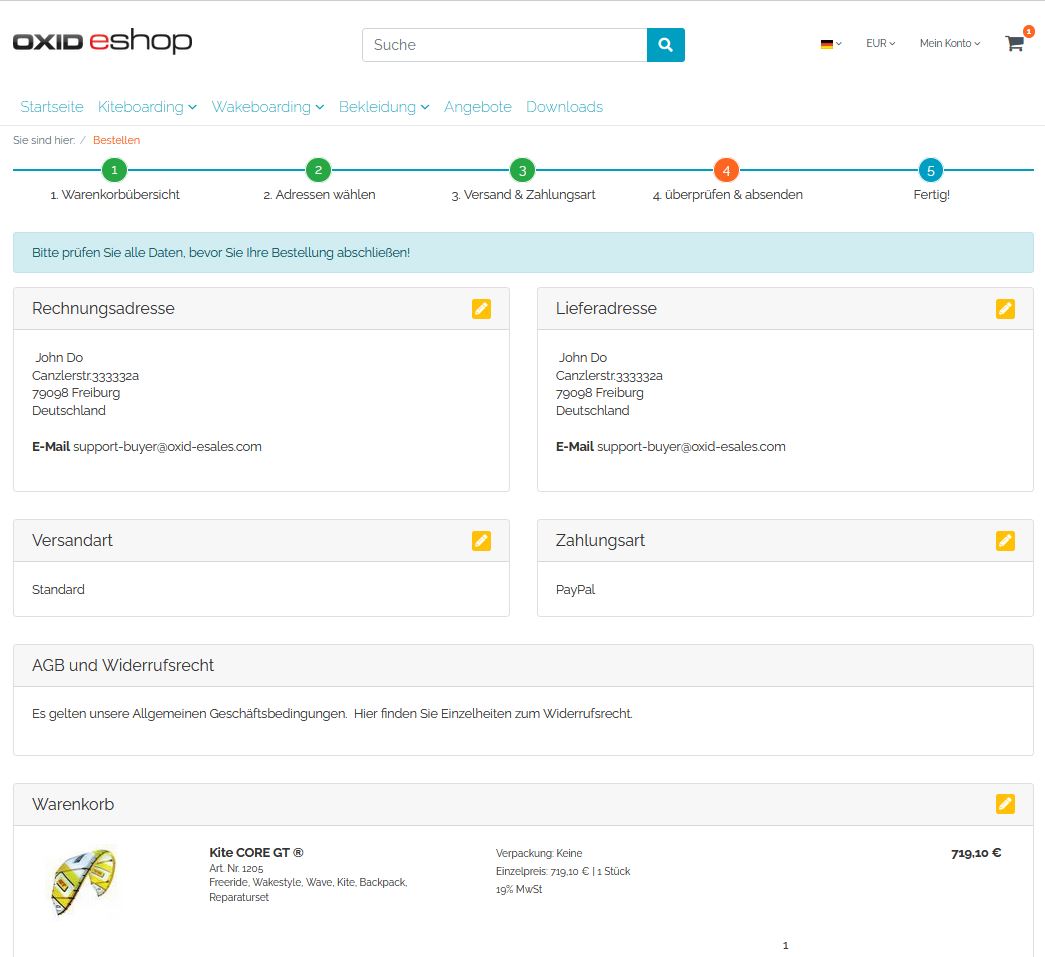The image size is (1045, 957).
Task: Expand the EUR currency dropdown
Action: tap(880, 44)
